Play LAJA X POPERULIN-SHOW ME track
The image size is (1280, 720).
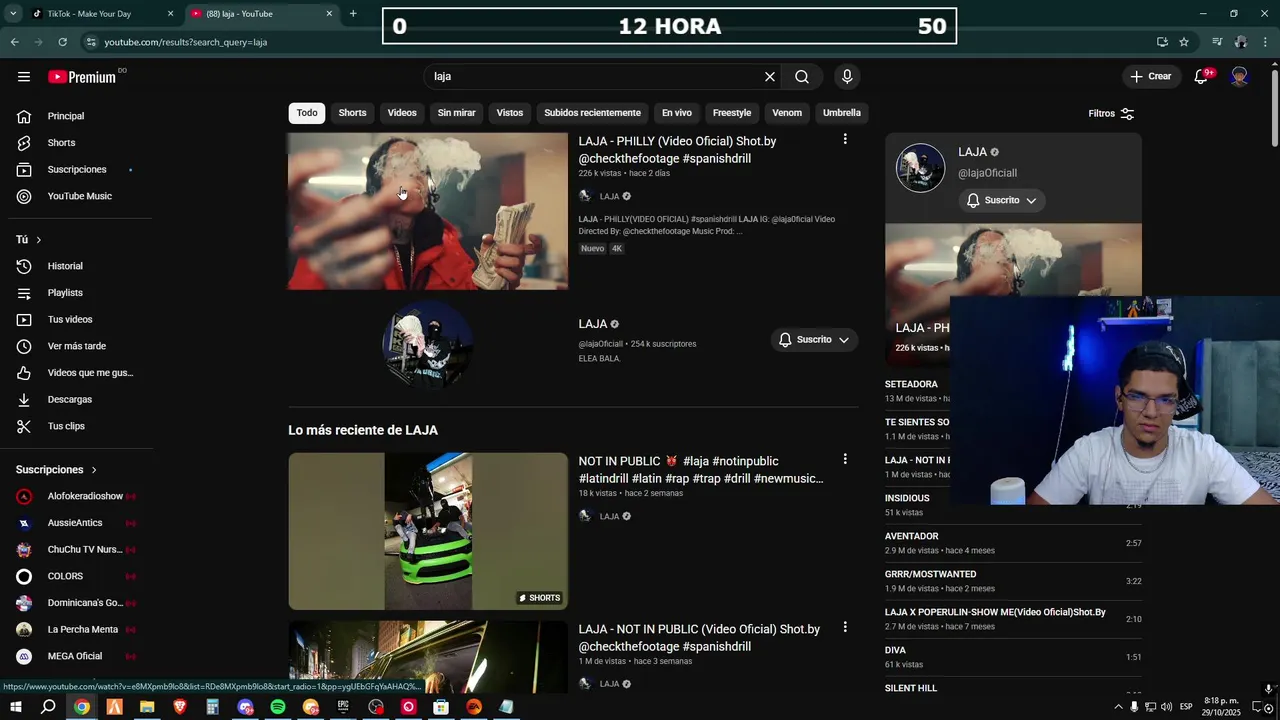(x=1013, y=619)
